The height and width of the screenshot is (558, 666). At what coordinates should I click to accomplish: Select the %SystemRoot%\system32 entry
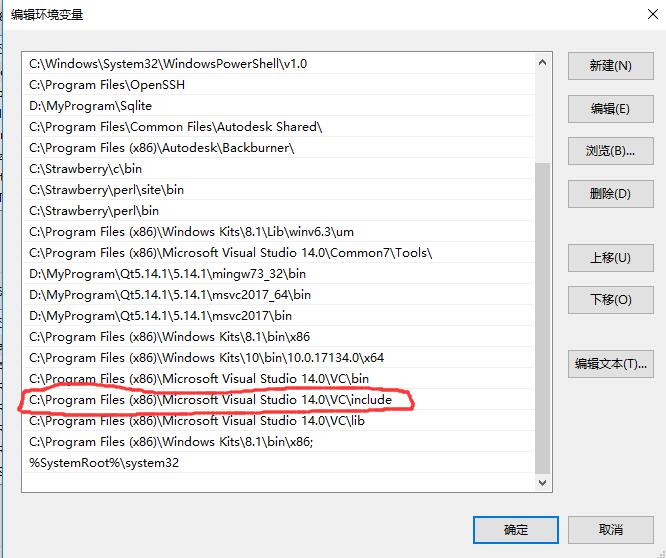point(279,463)
